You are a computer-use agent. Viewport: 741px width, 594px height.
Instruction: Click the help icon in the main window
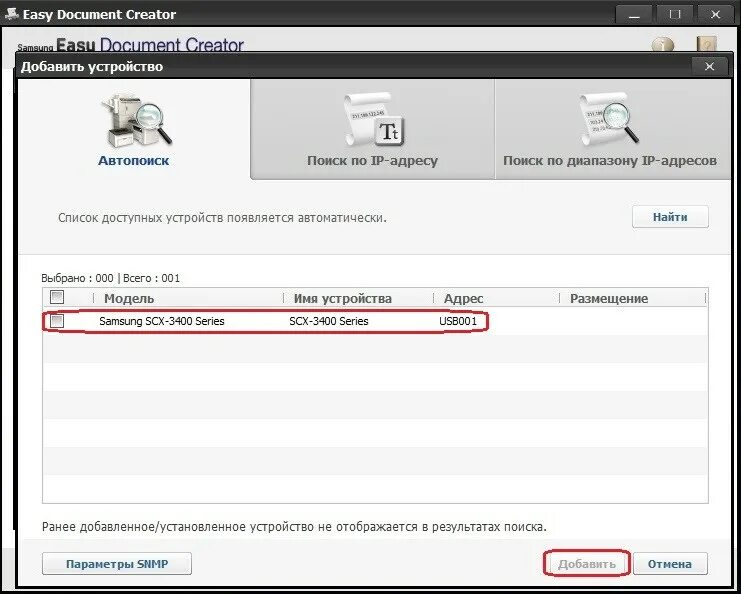coord(707,45)
